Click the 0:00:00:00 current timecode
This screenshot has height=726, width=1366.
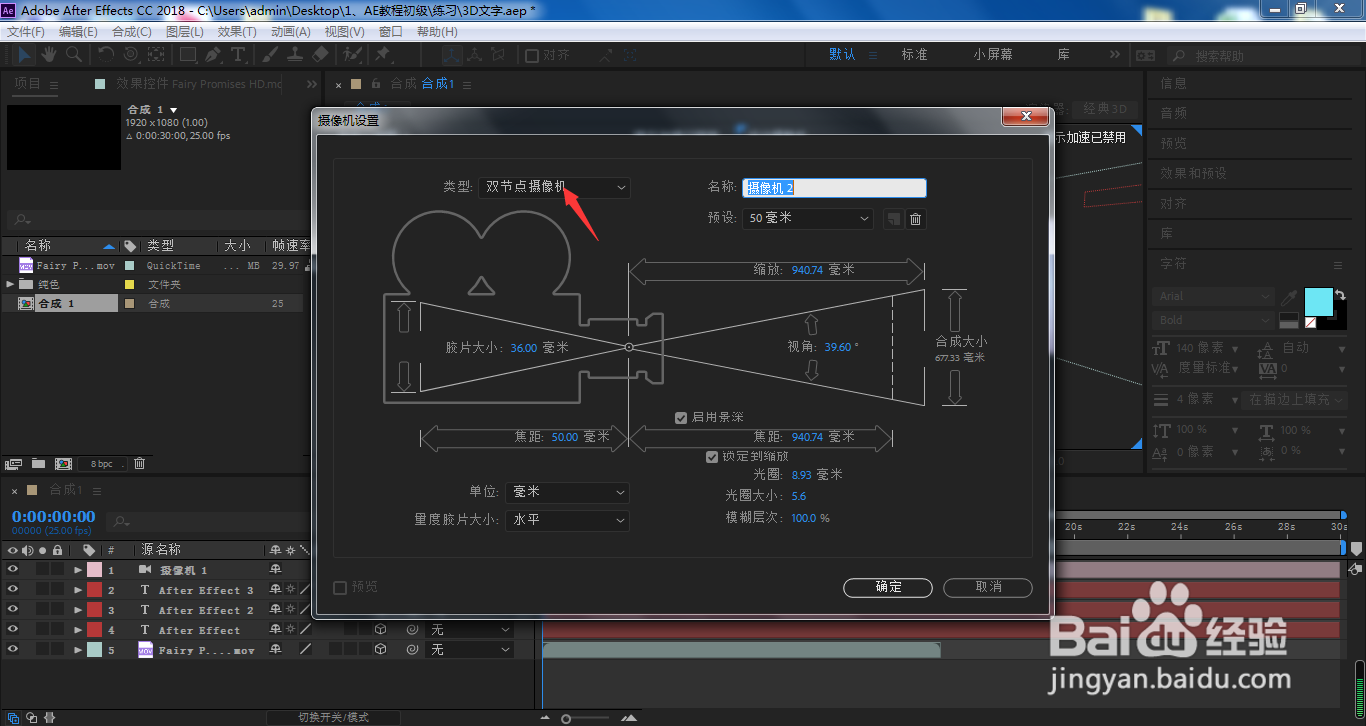[53, 517]
